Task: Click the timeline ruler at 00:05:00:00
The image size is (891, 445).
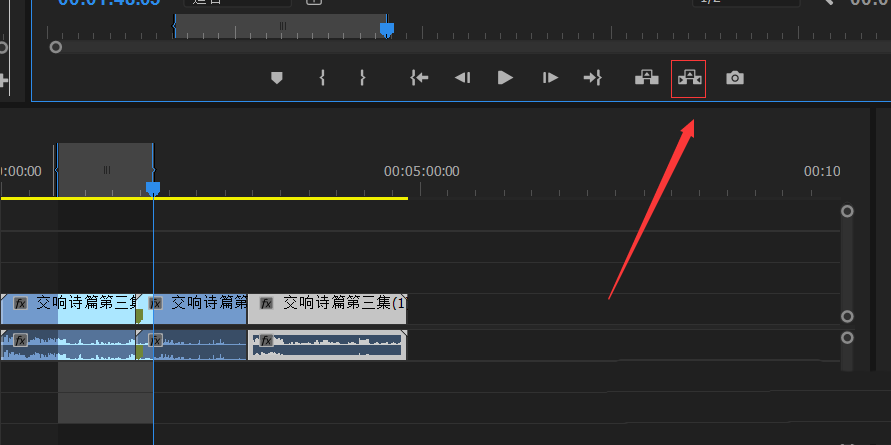Action: coord(422,171)
